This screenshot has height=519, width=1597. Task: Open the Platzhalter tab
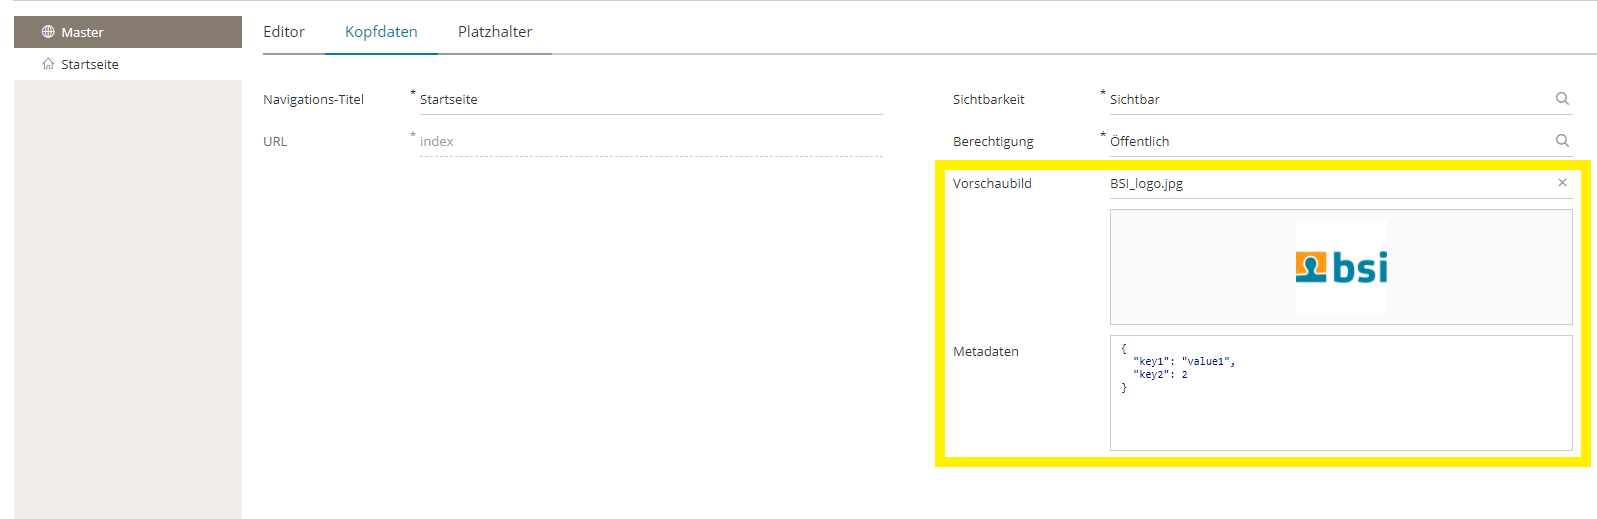click(495, 32)
